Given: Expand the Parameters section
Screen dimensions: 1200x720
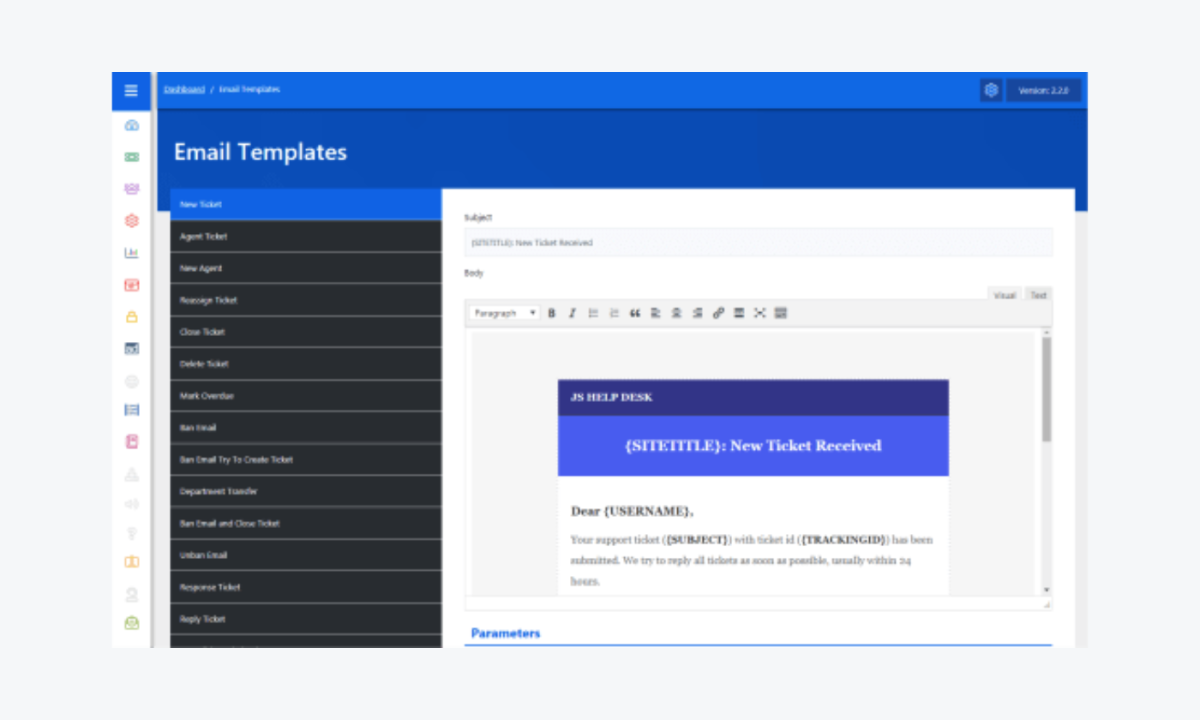Looking at the screenshot, I should click(x=505, y=633).
